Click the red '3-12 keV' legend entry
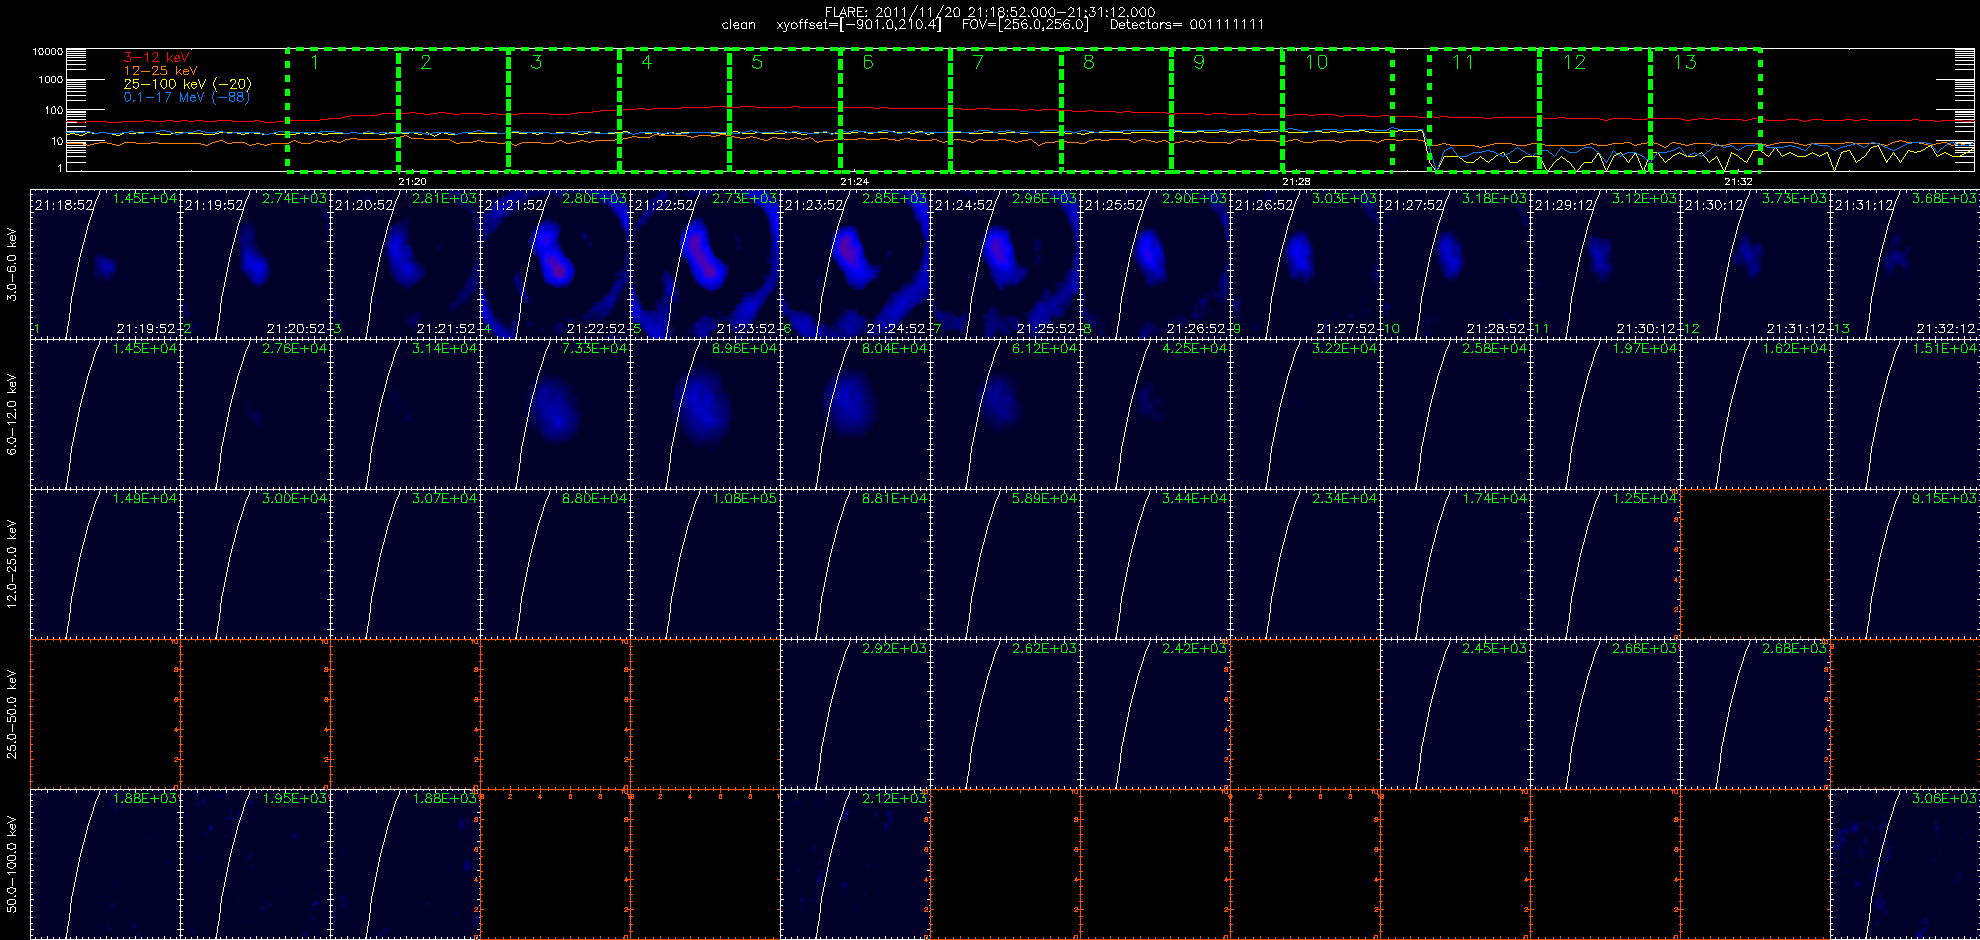The width and height of the screenshot is (1980, 940). [156, 58]
